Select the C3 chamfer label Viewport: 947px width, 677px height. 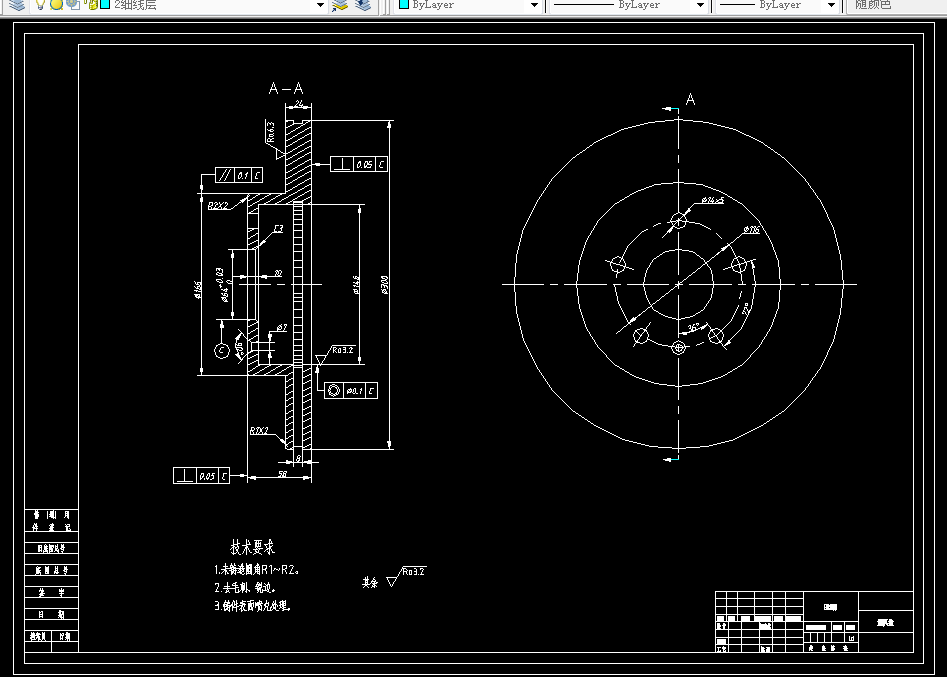pyautogui.click(x=278, y=229)
